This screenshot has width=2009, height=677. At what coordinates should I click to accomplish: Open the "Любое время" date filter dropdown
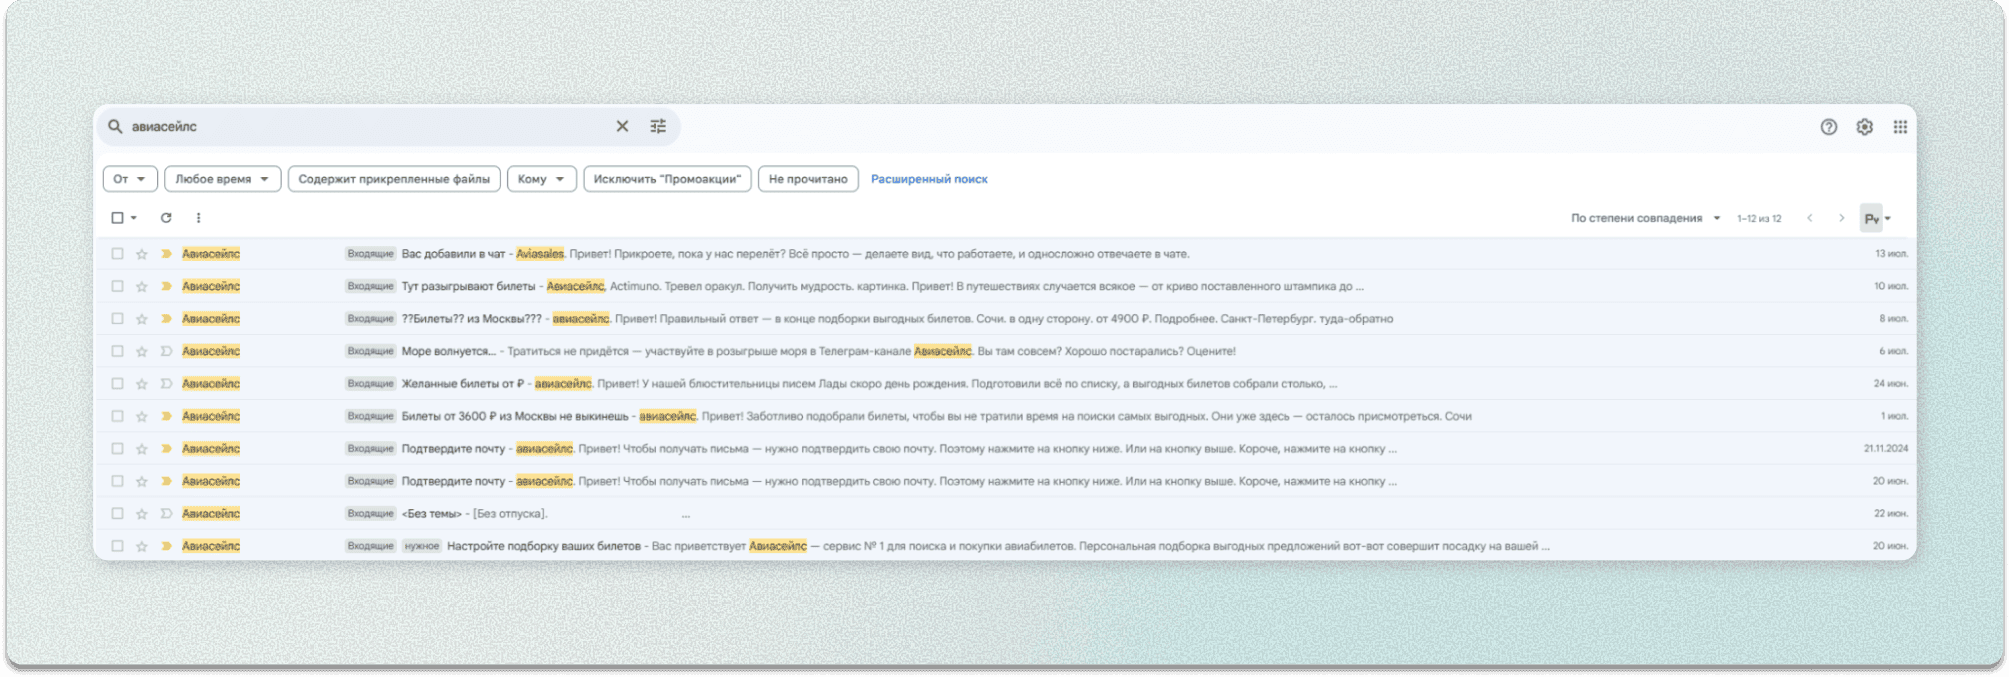pyautogui.click(x=222, y=179)
